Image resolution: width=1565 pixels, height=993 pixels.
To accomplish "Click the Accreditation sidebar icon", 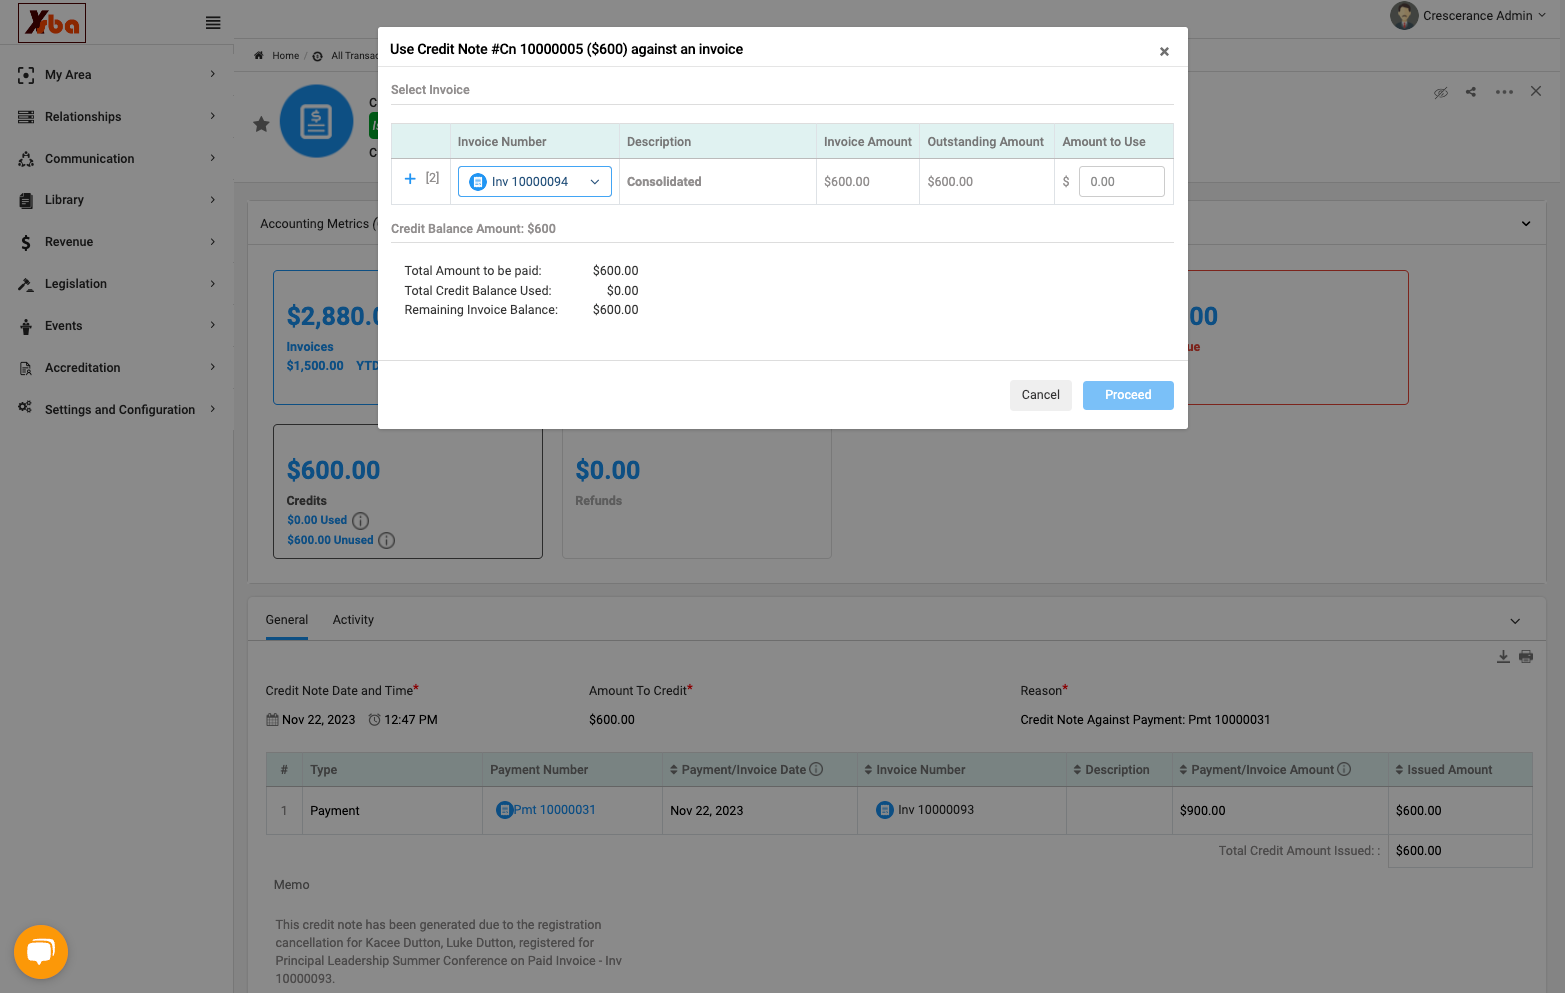I will pos(26,368).
